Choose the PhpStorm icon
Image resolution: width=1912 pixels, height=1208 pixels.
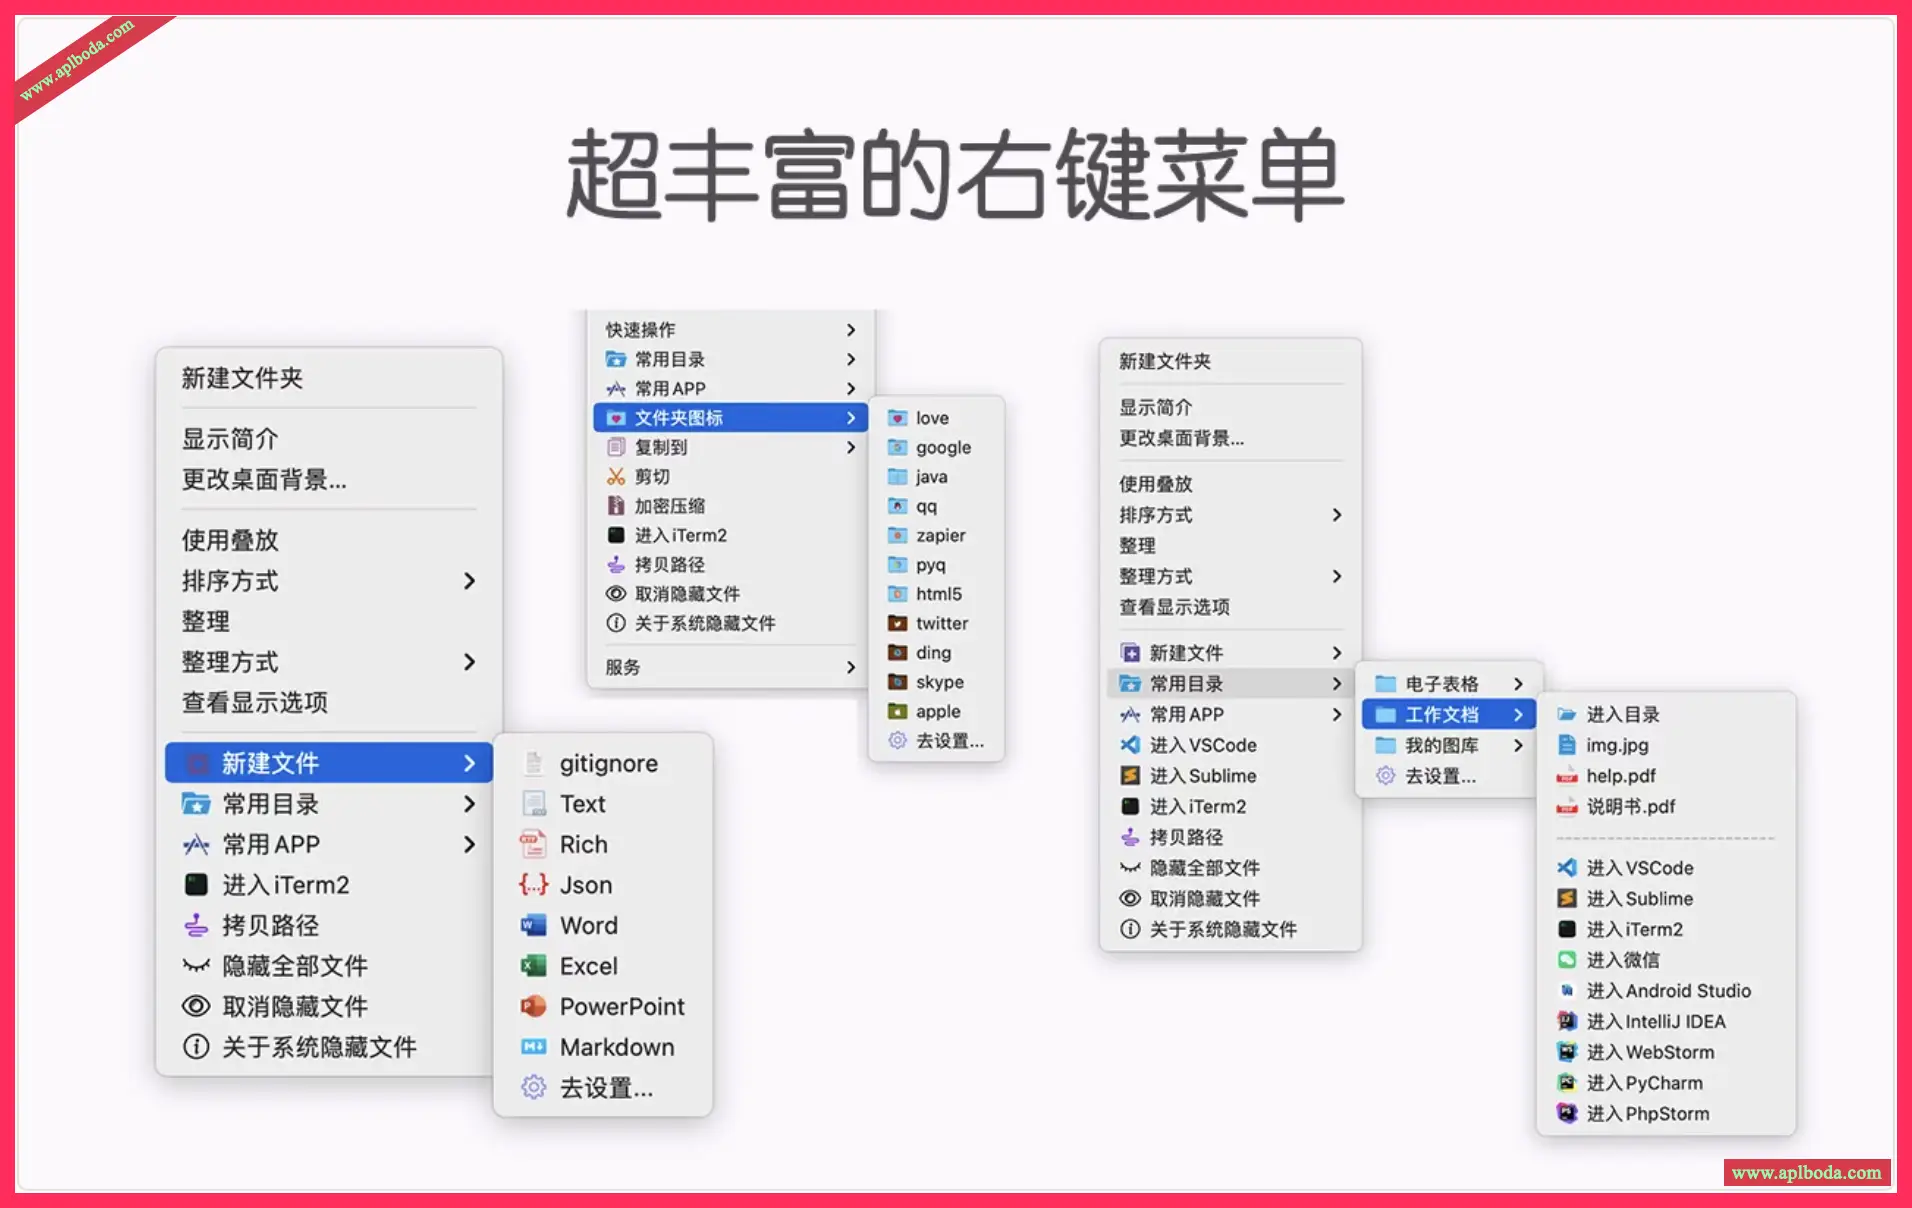[1567, 1114]
